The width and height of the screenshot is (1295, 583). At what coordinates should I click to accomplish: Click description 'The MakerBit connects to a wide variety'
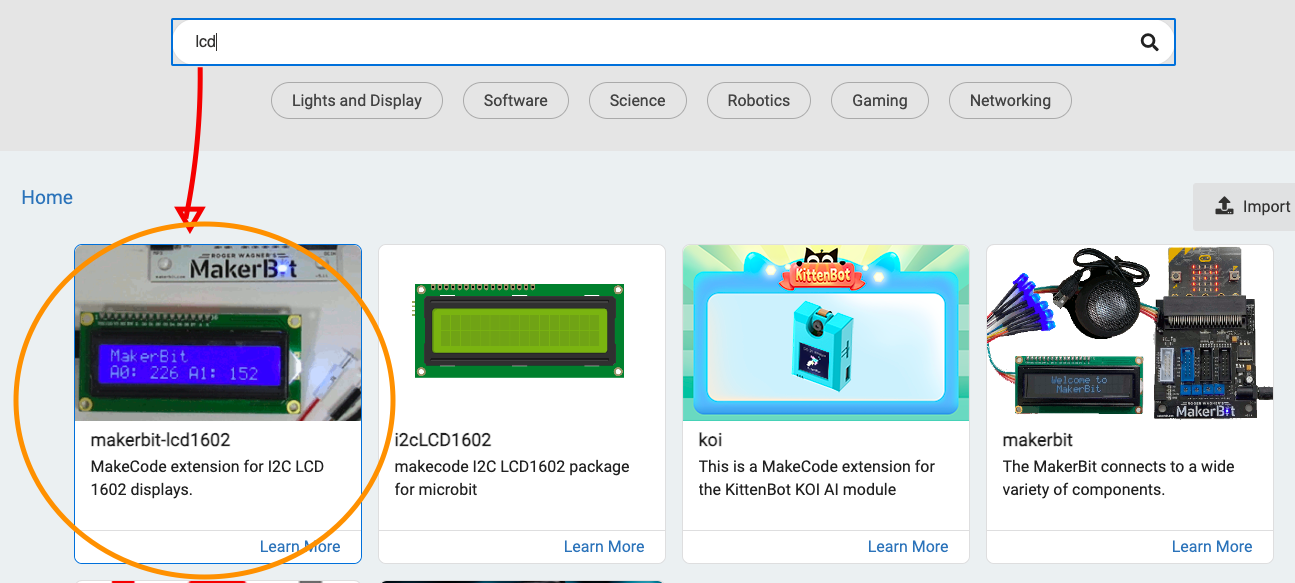(1119, 478)
